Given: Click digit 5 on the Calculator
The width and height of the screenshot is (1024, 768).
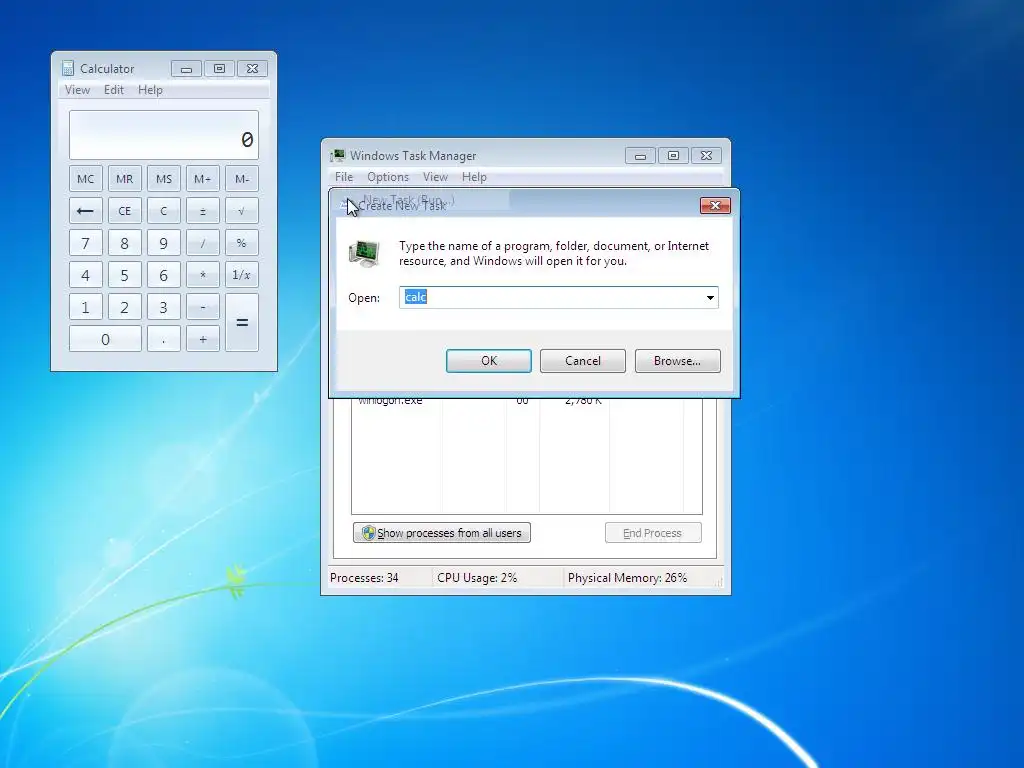Looking at the screenshot, I should point(124,275).
